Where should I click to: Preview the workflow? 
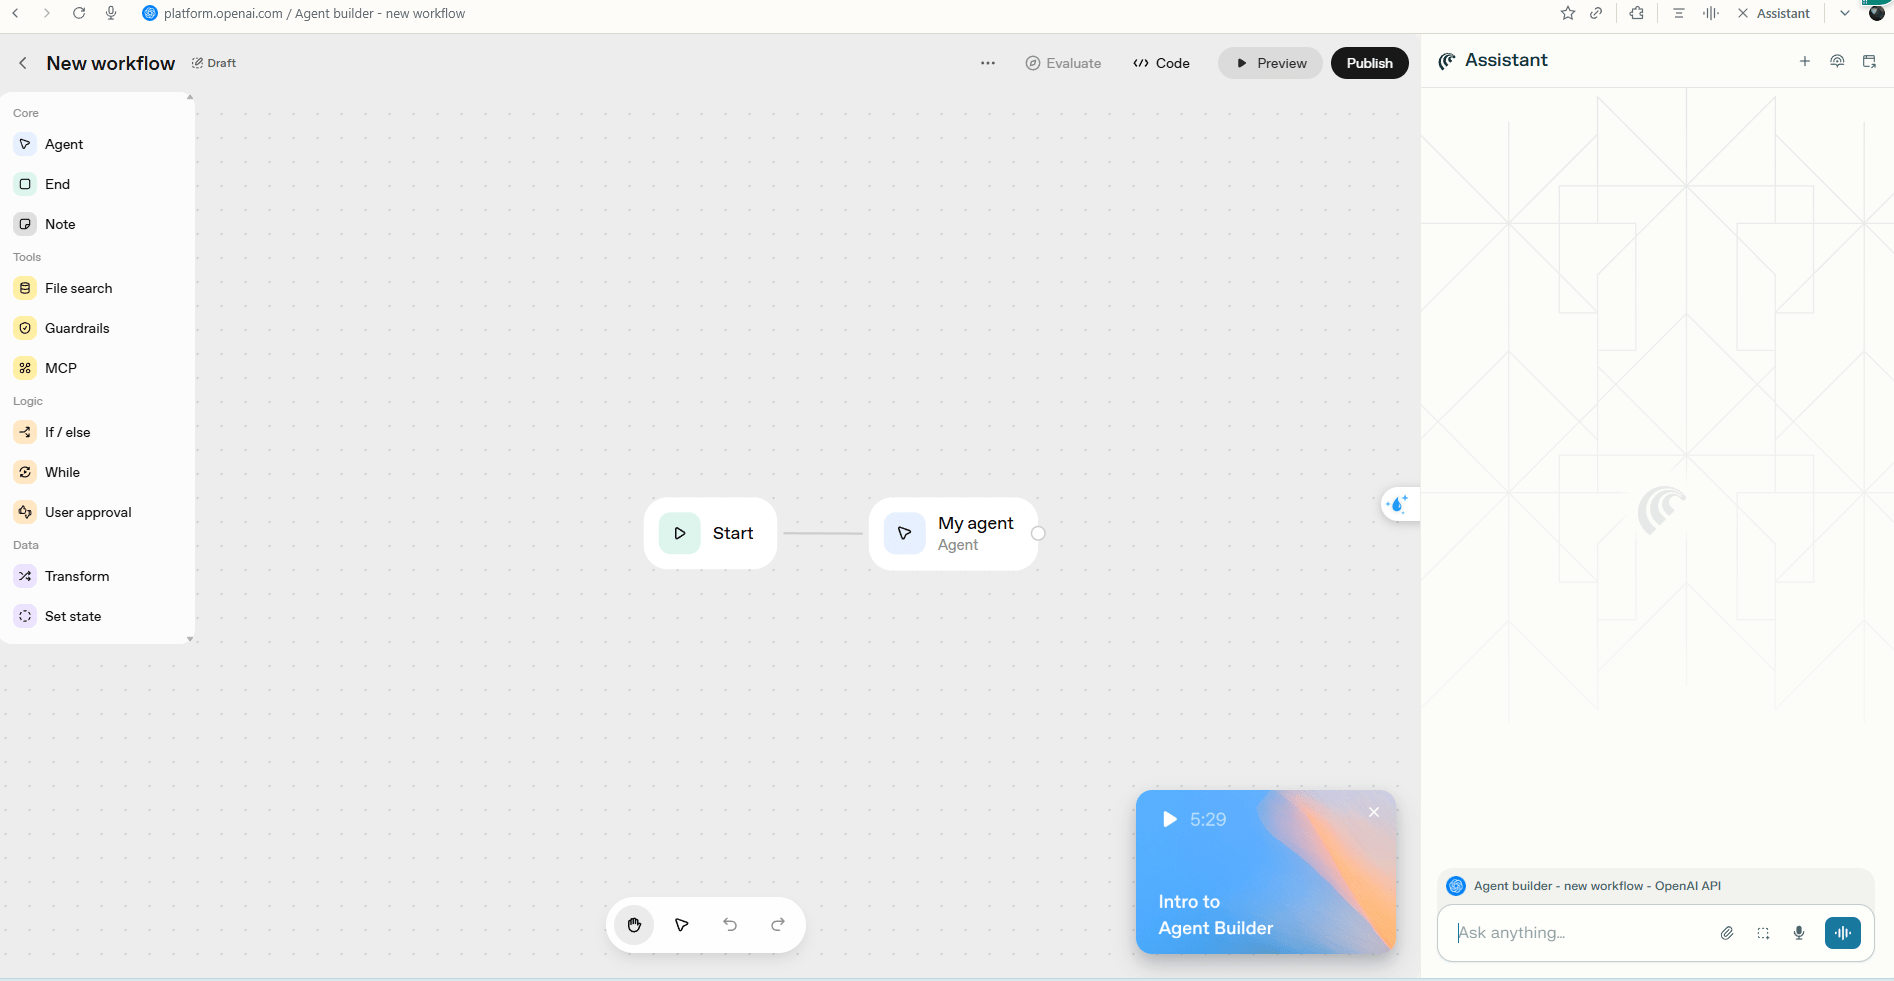point(1270,63)
